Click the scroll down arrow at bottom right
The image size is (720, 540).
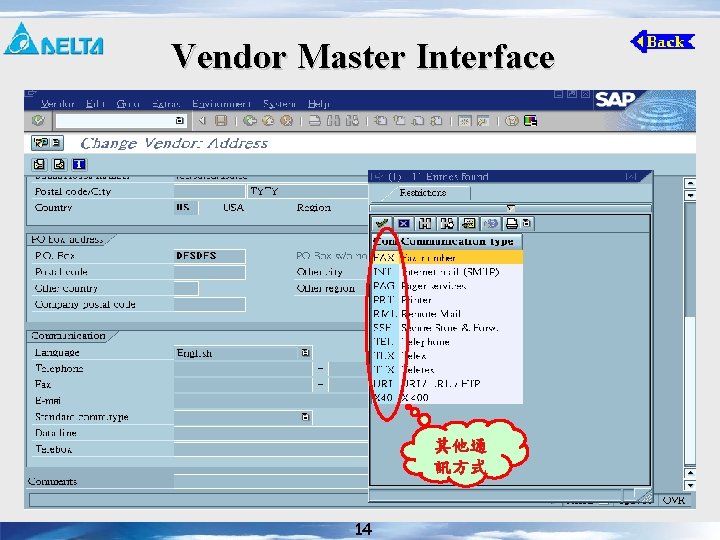tap(690, 485)
